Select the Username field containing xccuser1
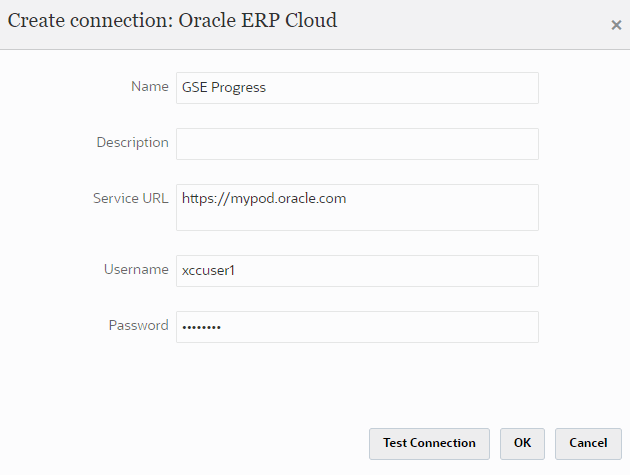This screenshot has height=475, width=630. click(x=357, y=271)
